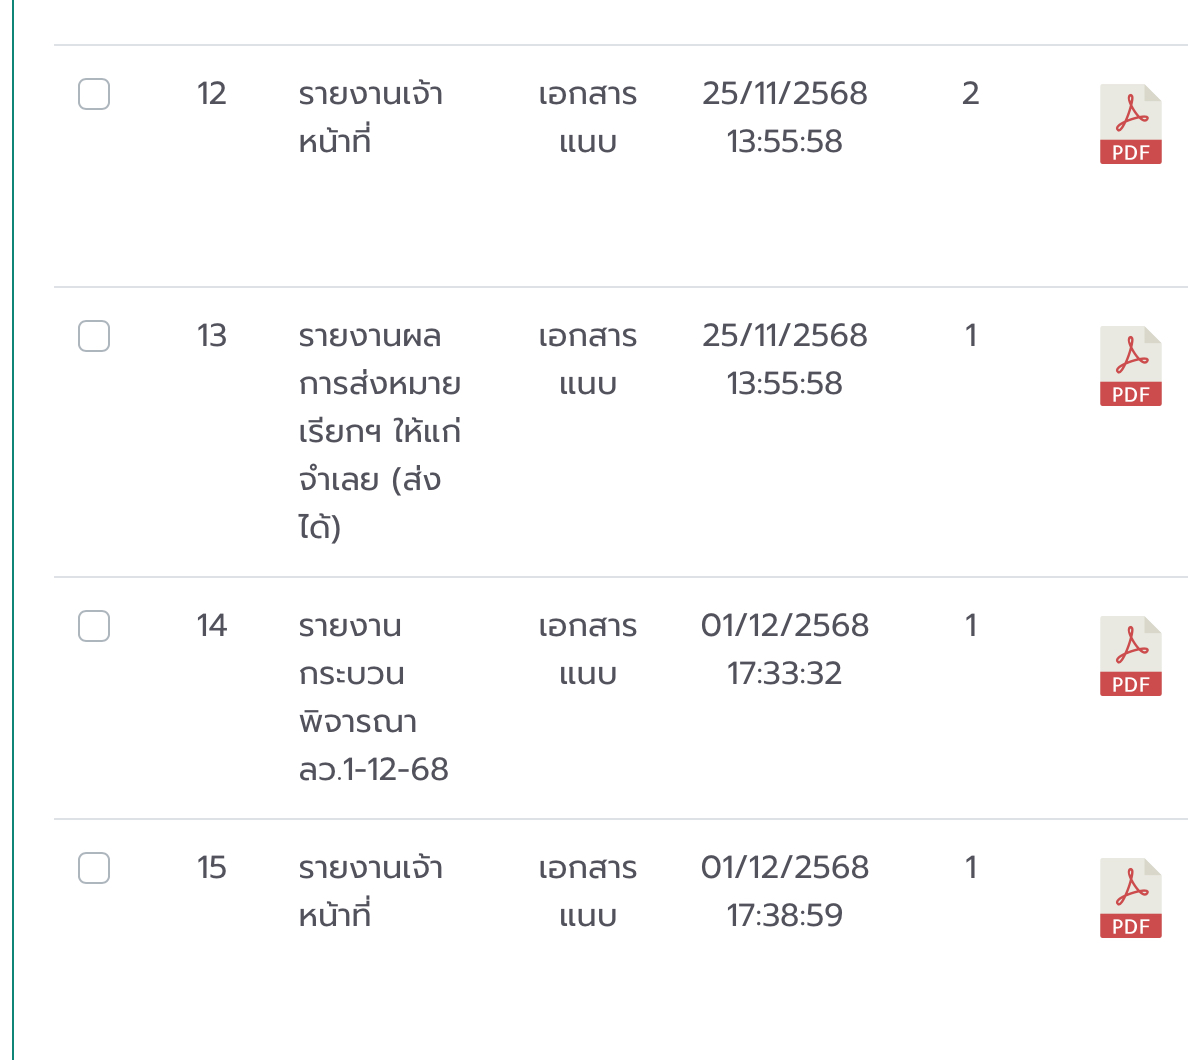Click sequence number 13
This screenshot has height=1060, width=1188.
[x=212, y=336]
